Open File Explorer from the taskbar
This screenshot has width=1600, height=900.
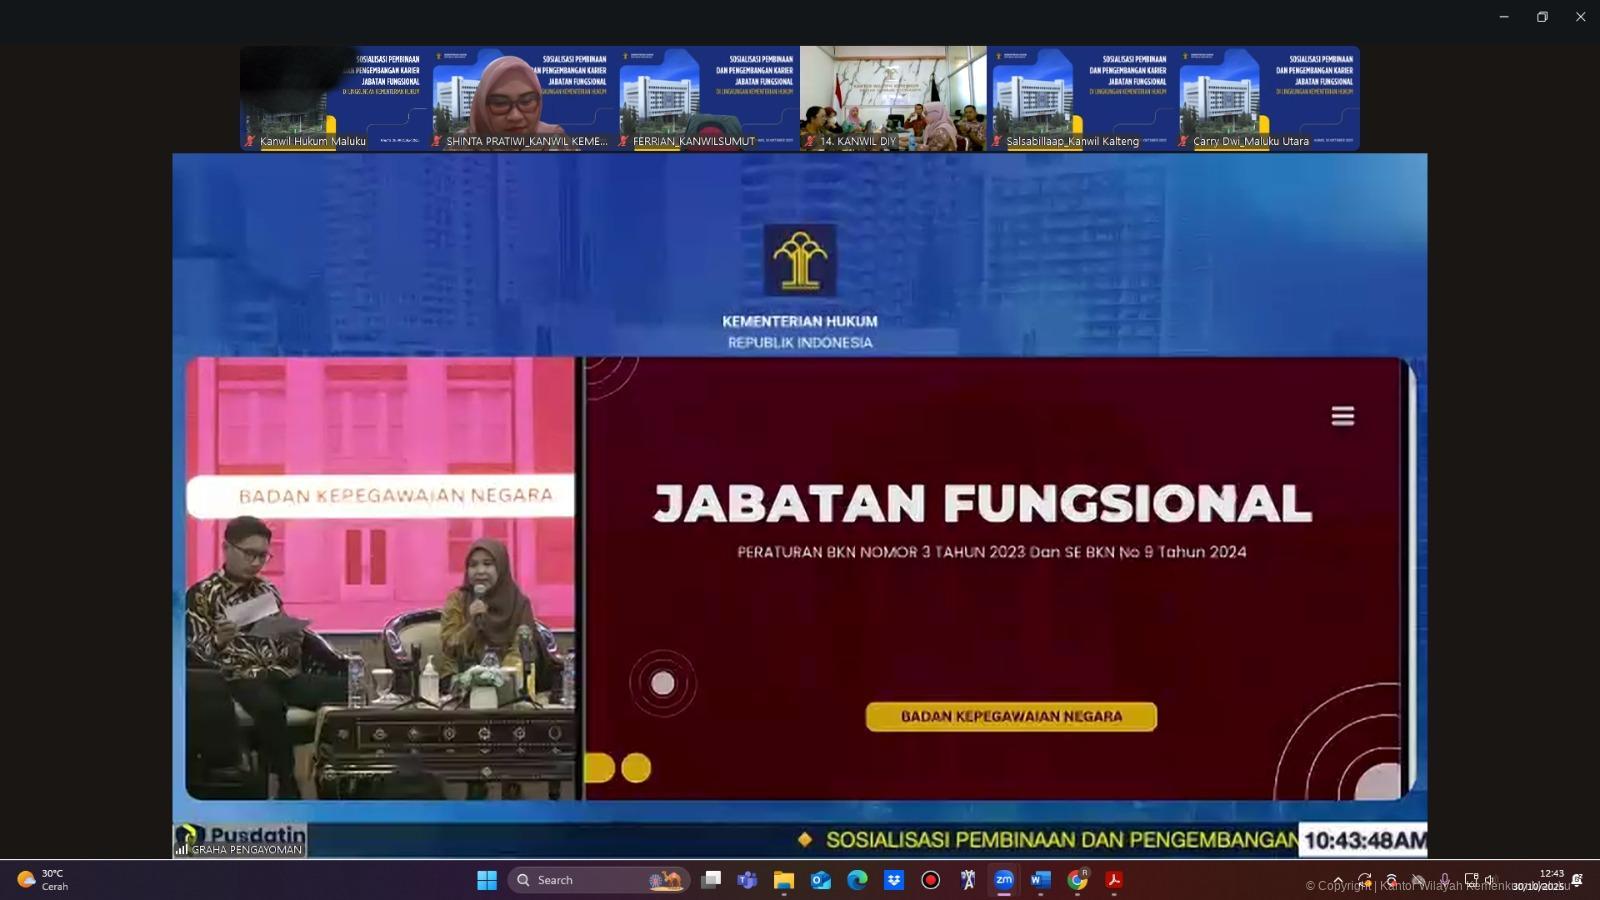click(784, 880)
